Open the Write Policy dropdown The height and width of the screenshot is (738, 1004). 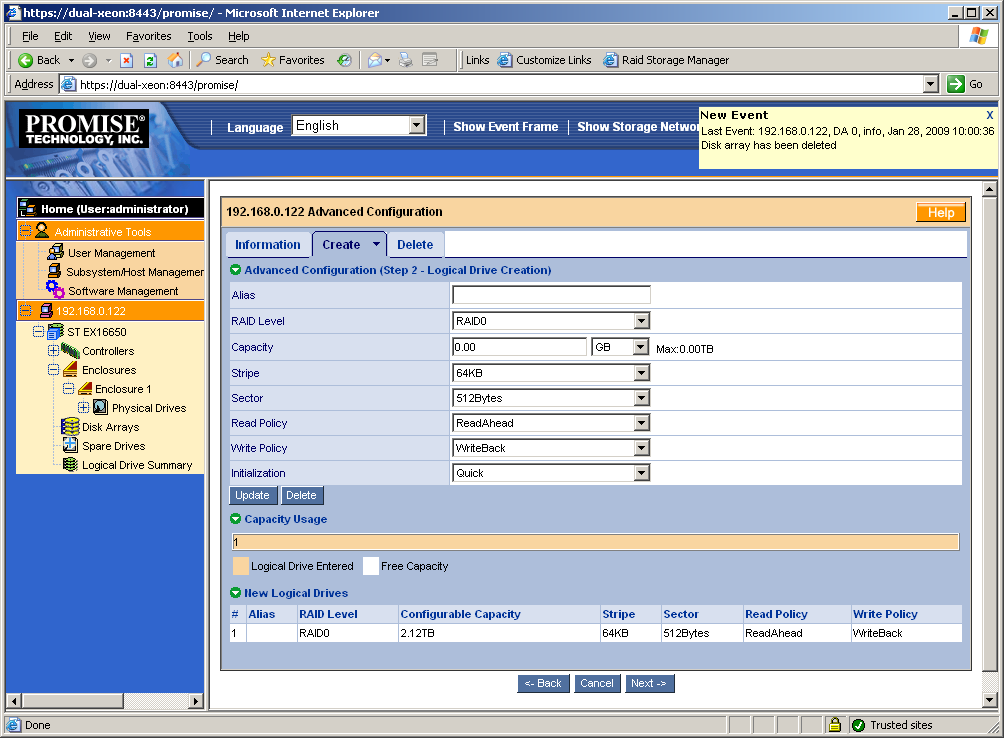(642, 448)
